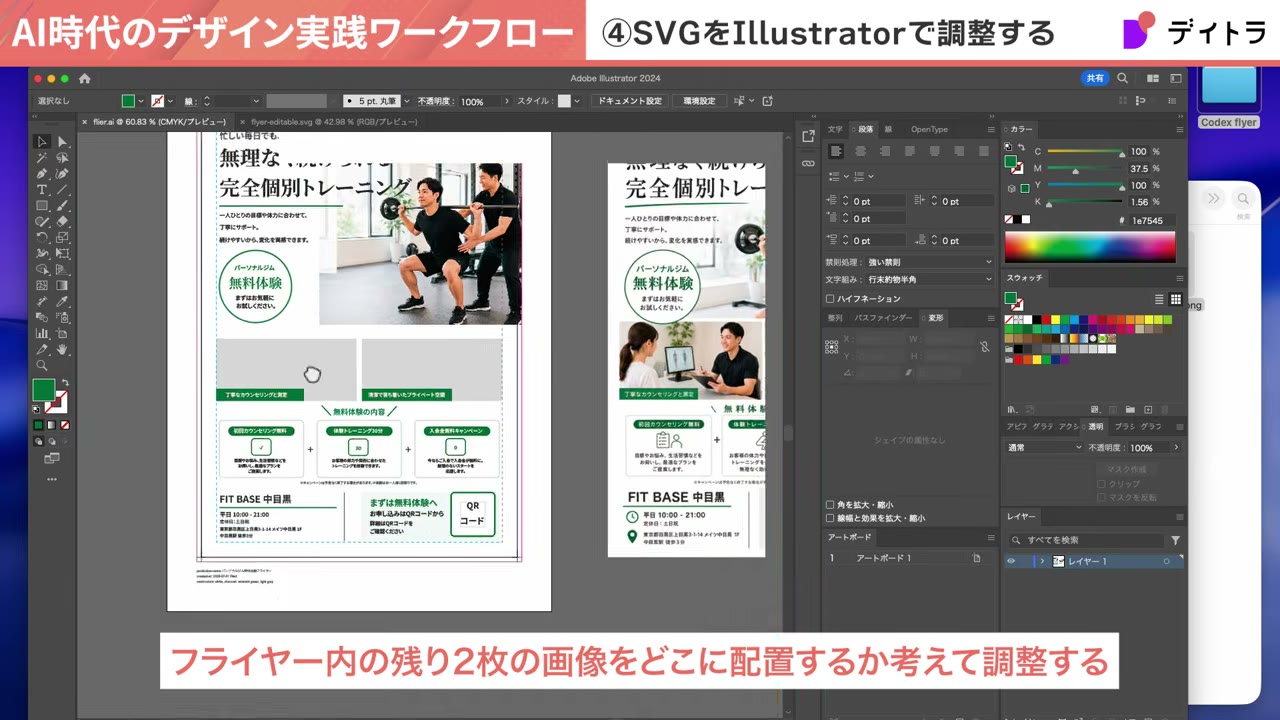Click the ドキュメント設定 button
The height and width of the screenshot is (720, 1280).
click(630, 101)
